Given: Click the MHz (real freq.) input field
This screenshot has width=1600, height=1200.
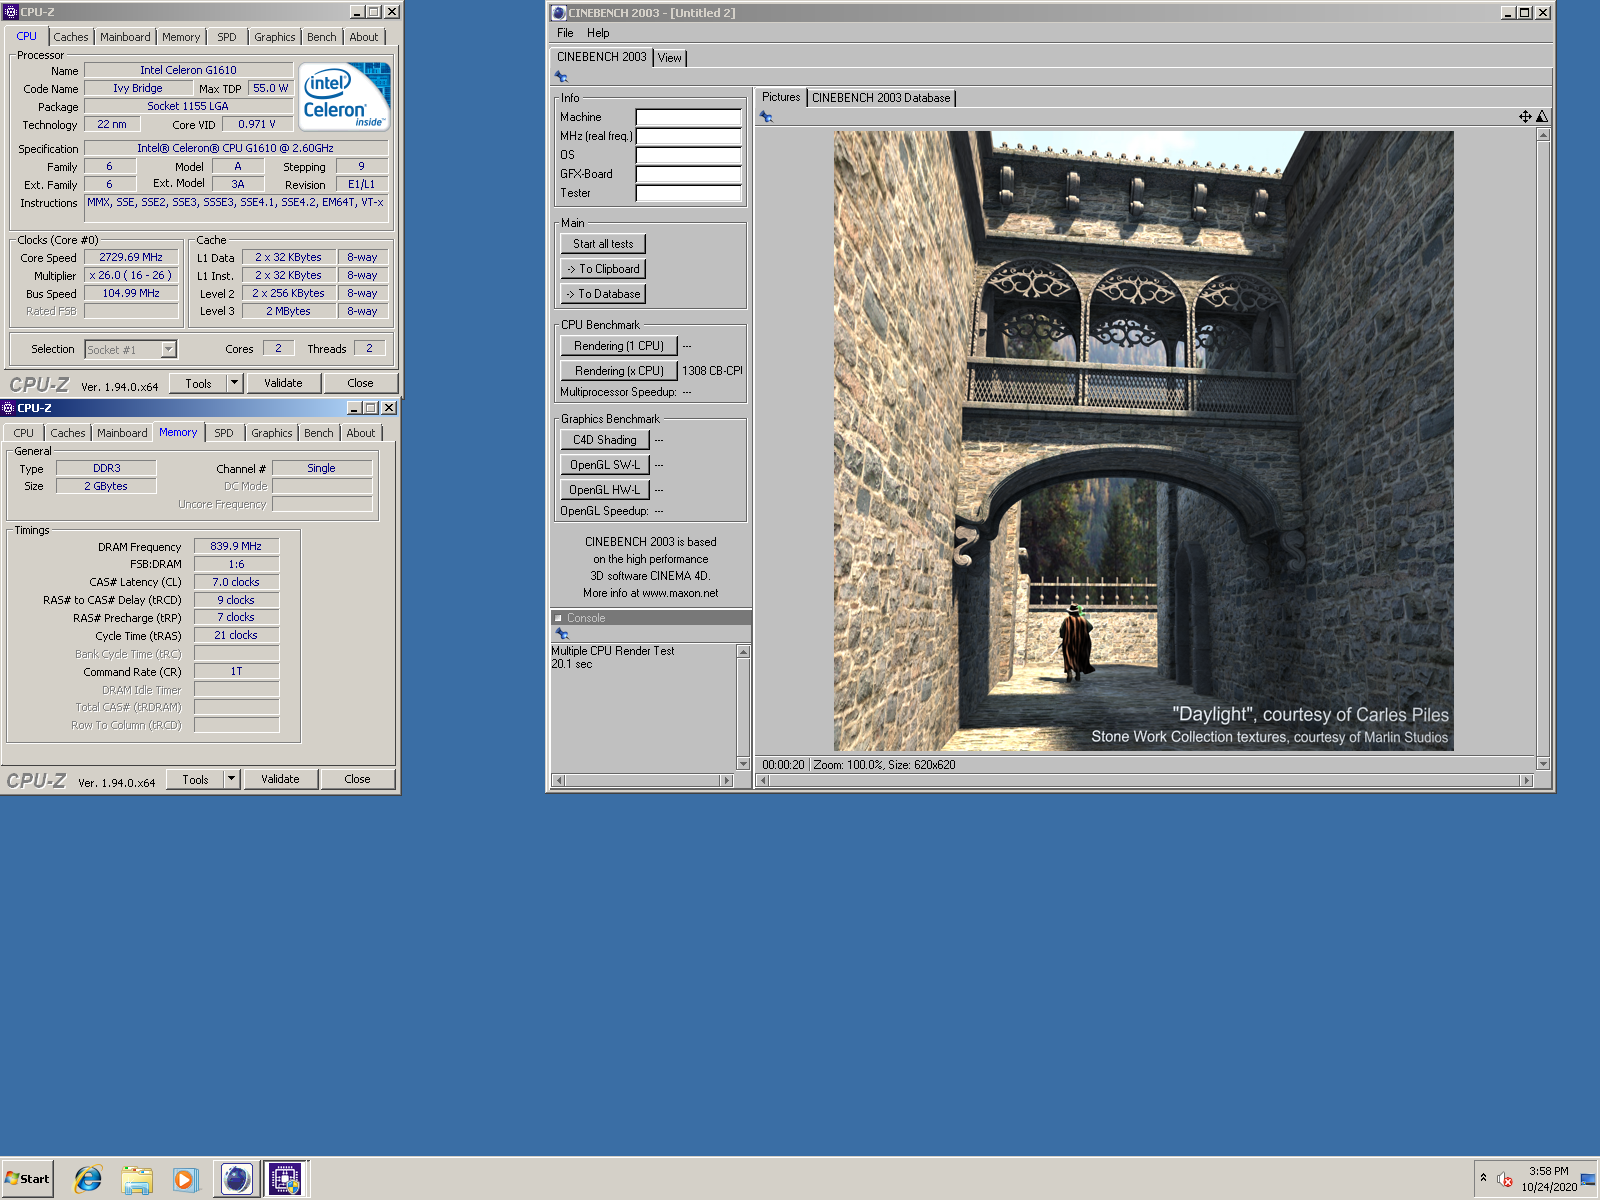Looking at the screenshot, I should point(689,136).
